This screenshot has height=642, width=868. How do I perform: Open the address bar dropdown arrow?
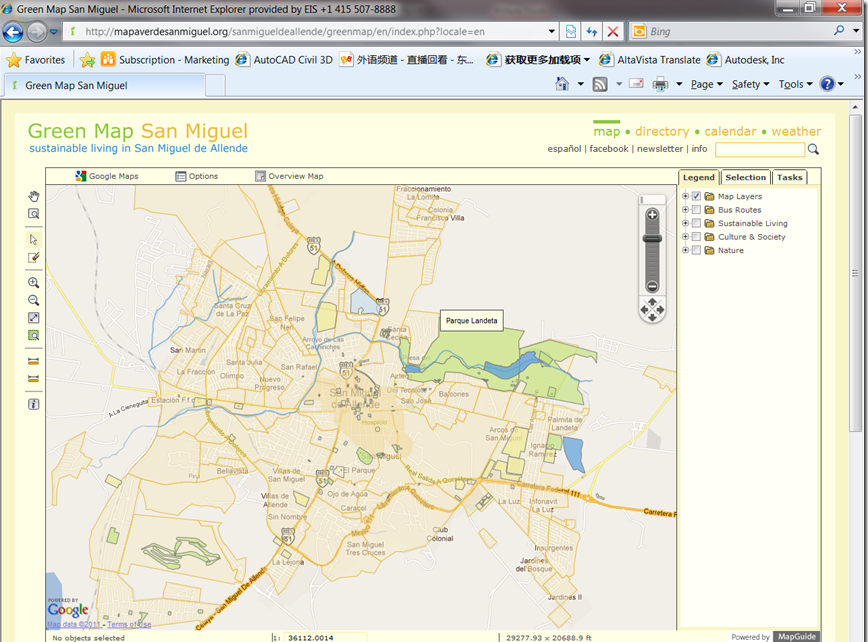[551, 32]
